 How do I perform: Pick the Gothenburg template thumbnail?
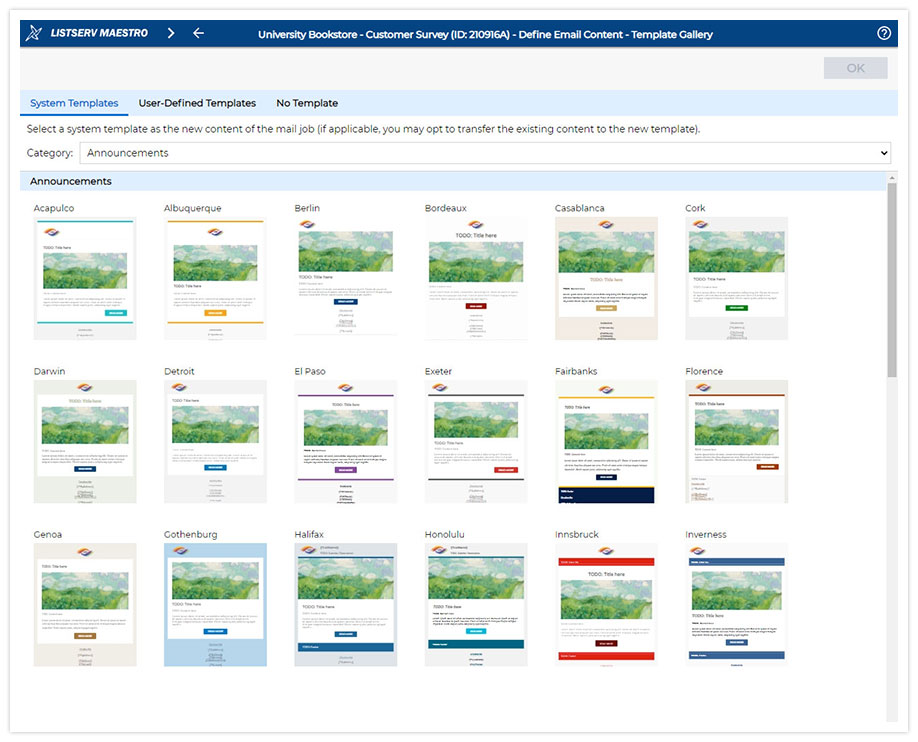click(215, 605)
